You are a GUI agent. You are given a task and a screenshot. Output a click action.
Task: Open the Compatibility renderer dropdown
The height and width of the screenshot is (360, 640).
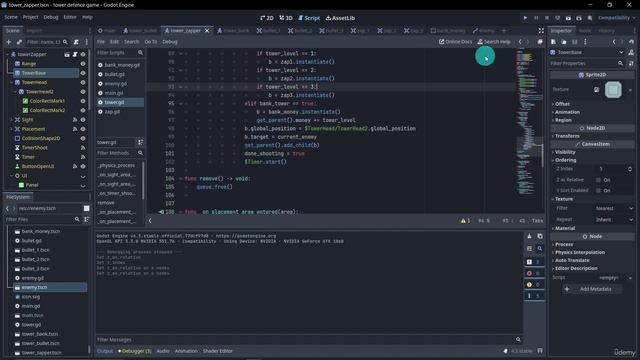tap(617, 18)
